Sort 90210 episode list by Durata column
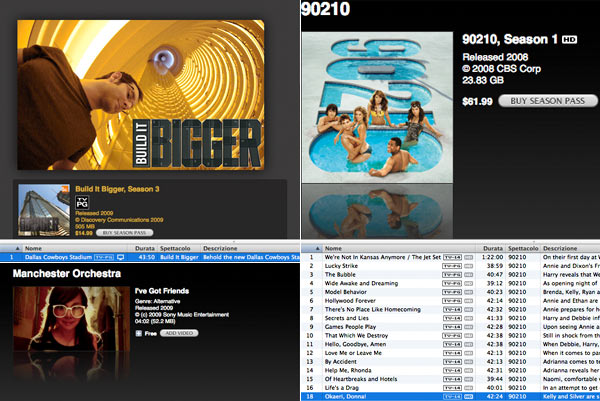The image size is (600, 401). tap(492, 246)
